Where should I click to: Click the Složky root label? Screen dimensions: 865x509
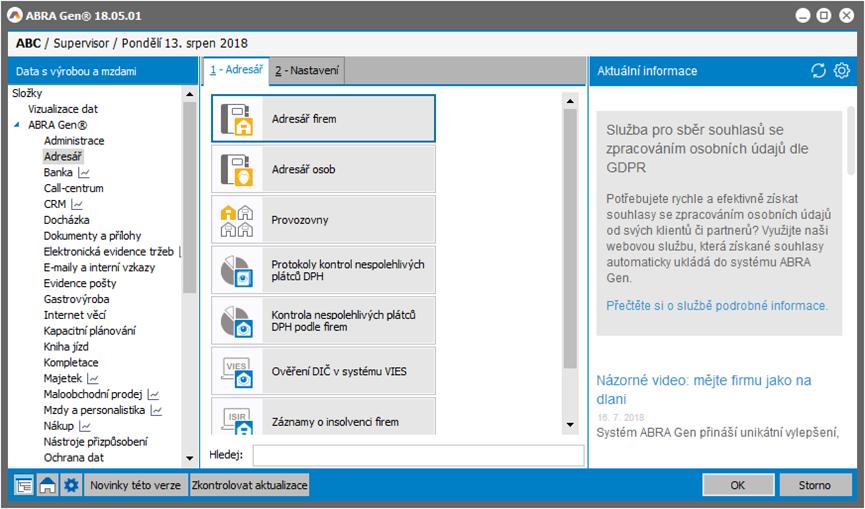point(26,93)
